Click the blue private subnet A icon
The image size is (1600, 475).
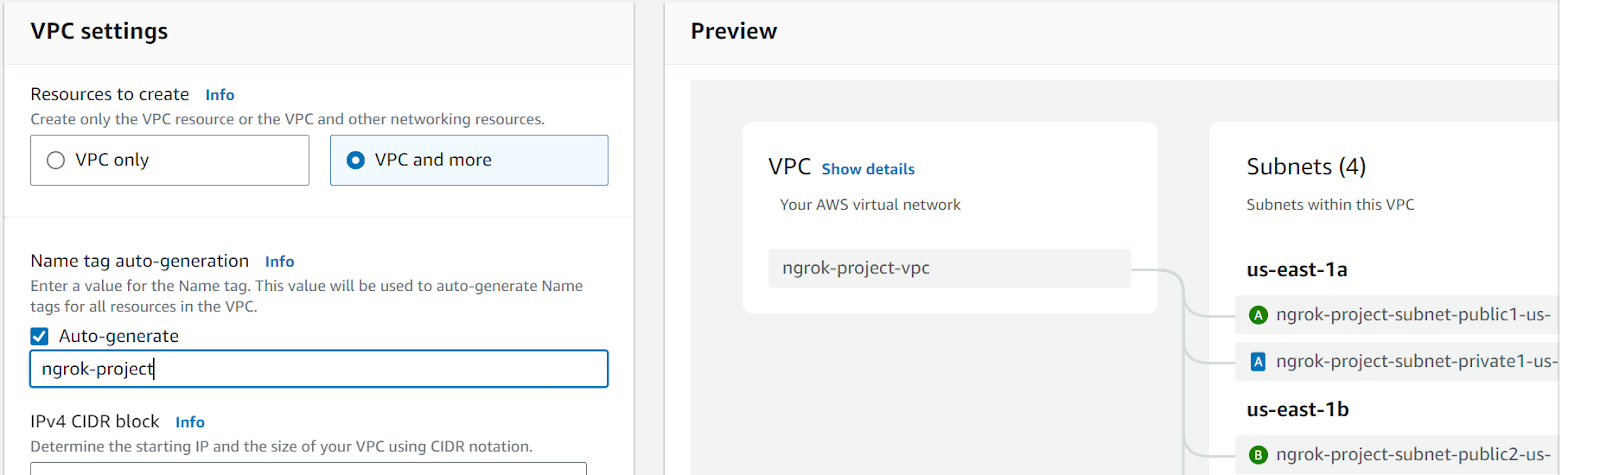[1258, 362]
